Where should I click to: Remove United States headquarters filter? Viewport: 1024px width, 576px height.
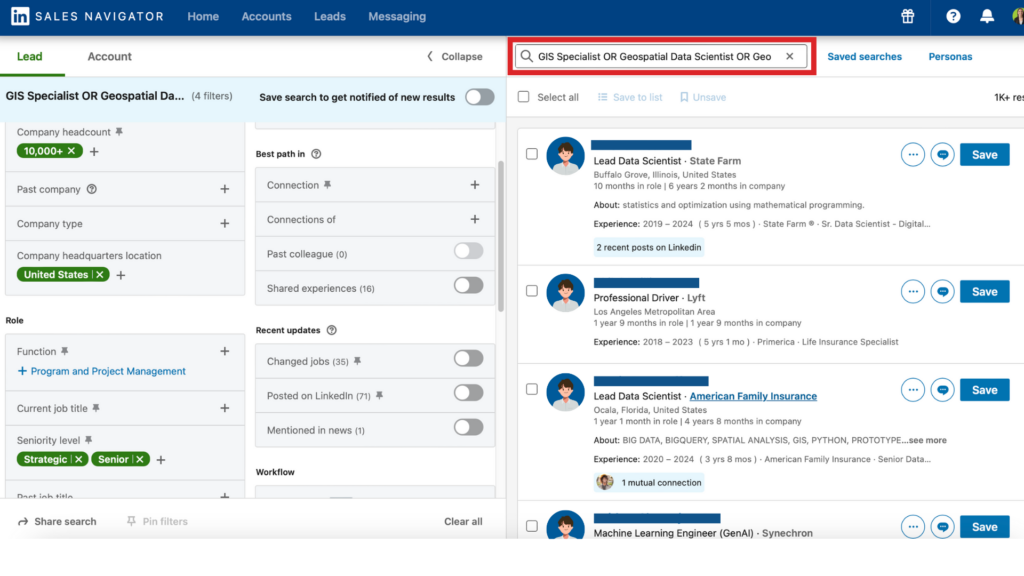100,275
